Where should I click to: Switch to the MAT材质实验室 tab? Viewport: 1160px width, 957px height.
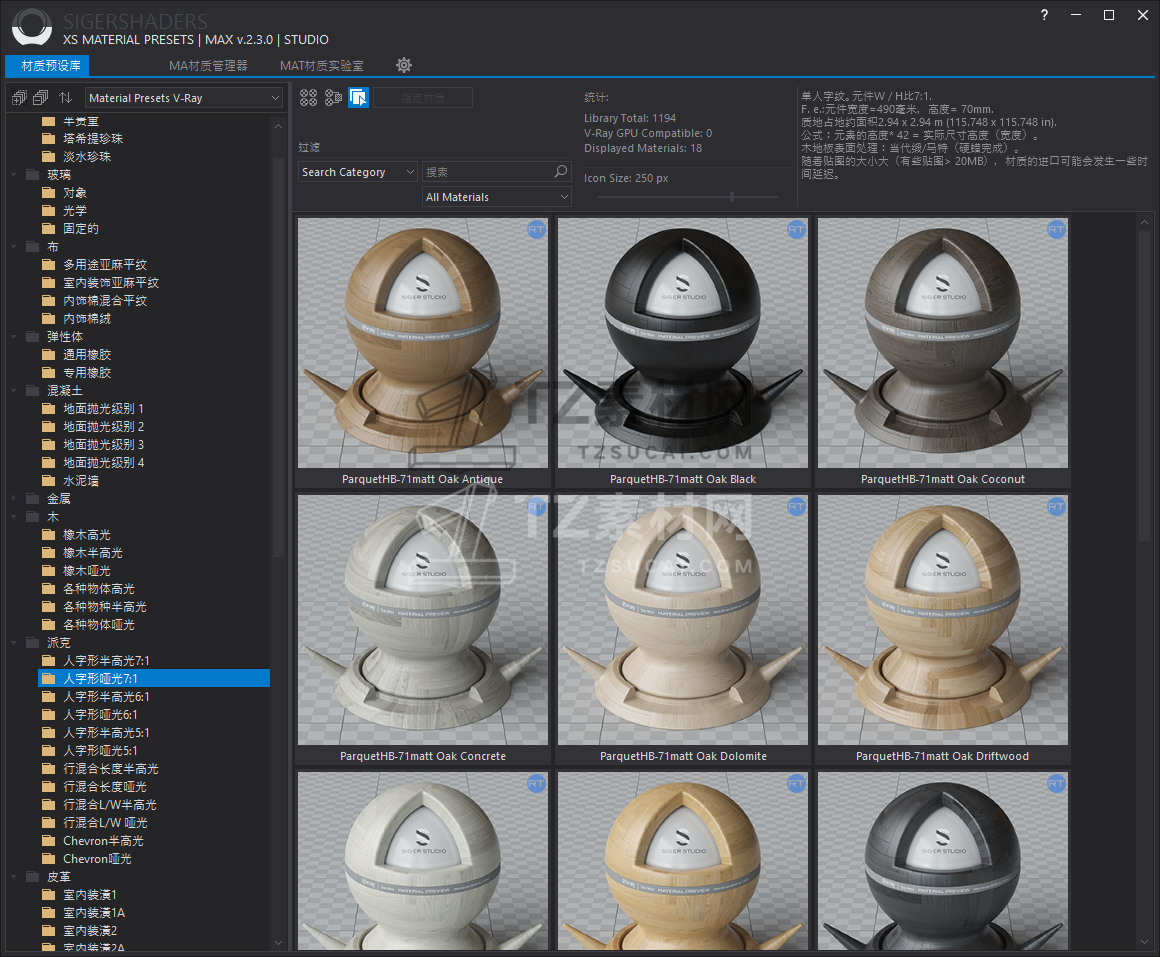pos(322,66)
